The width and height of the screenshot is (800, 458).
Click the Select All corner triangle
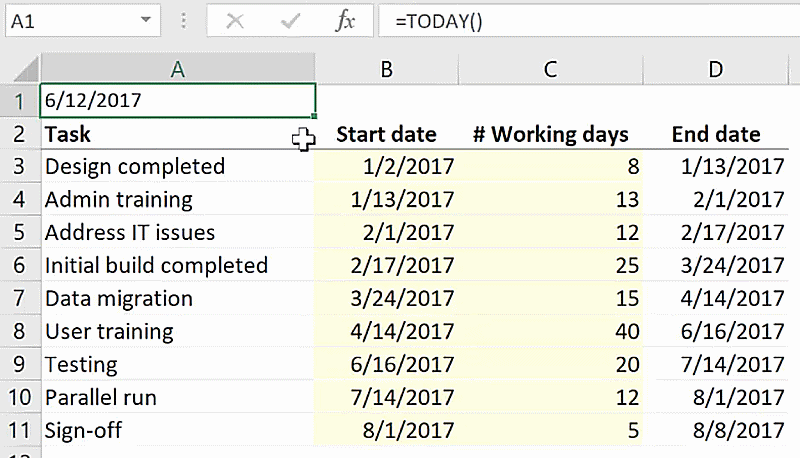click(x=20, y=69)
